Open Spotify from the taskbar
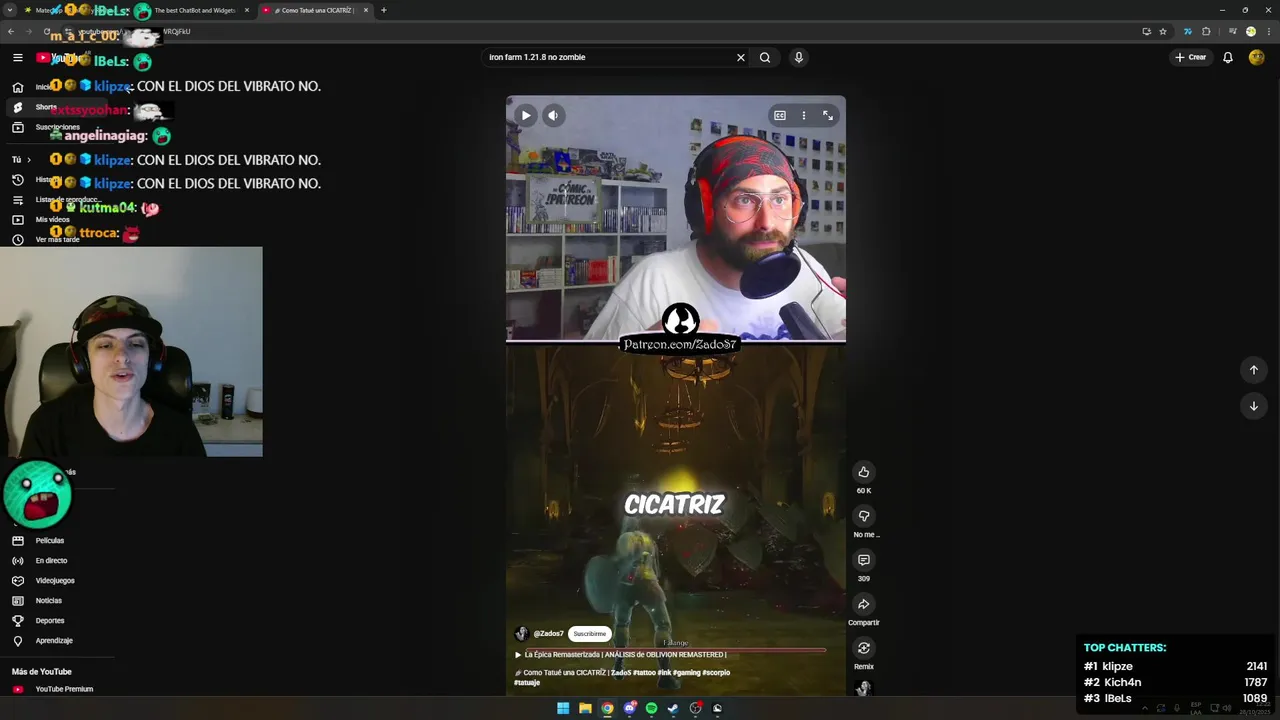 [651, 708]
